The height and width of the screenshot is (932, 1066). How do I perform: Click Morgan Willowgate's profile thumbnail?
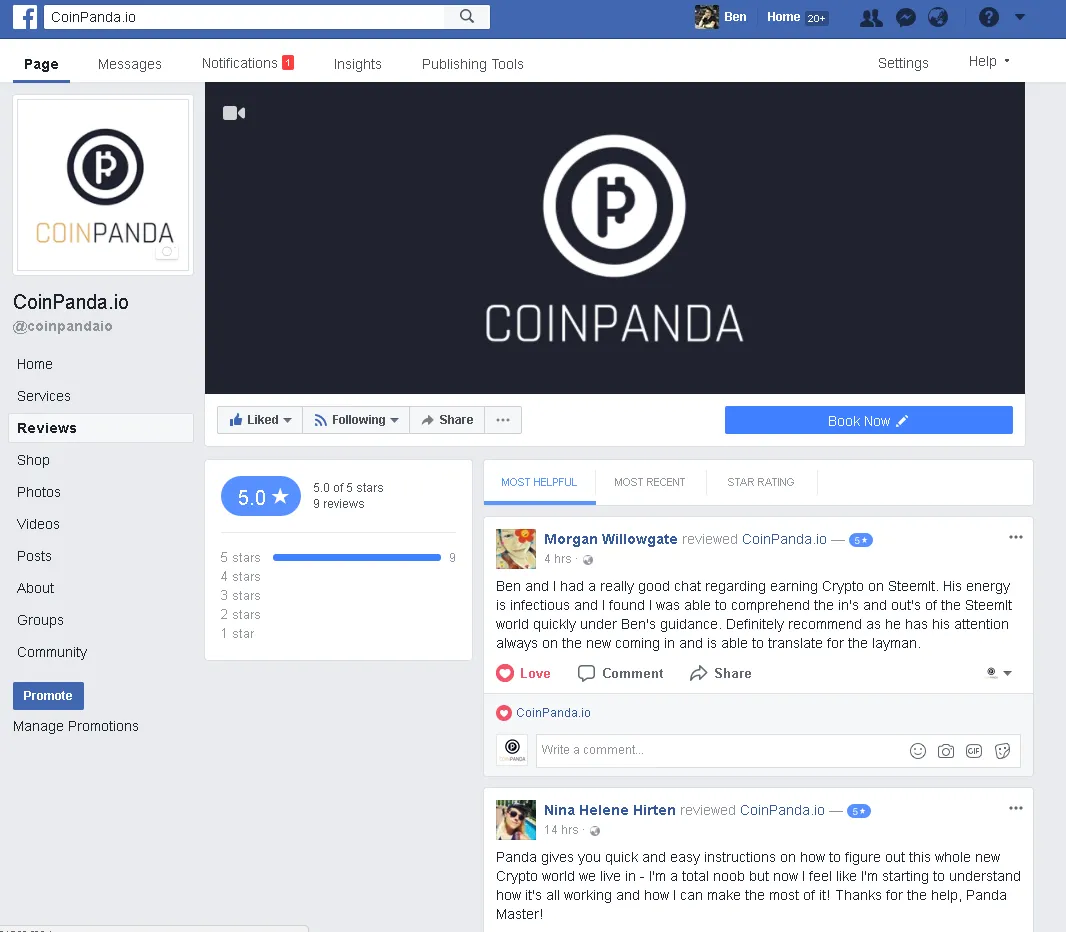516,549
